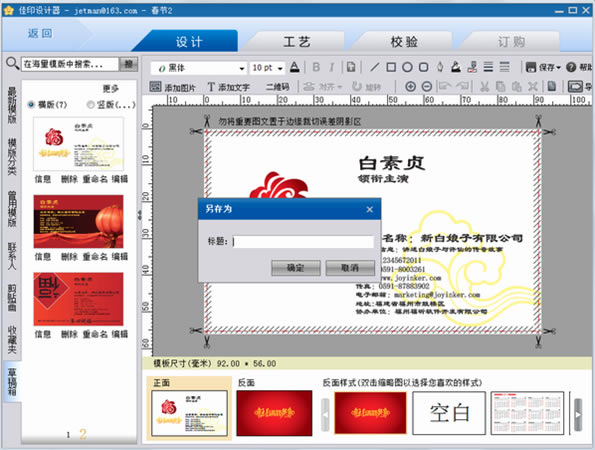Viewport: 595px width, 450px height.
Task: Toggle bold text formatting
Action: [x=316, y=68]
